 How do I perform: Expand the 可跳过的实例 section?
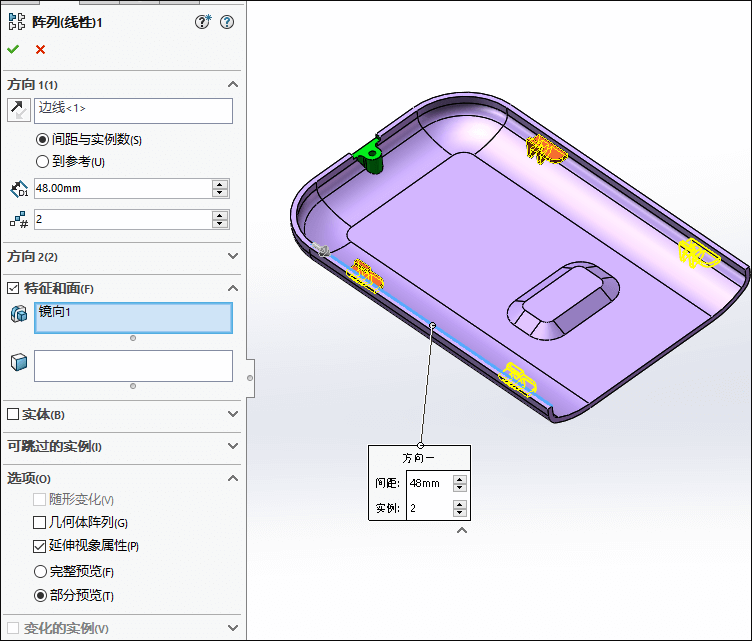pyautogui.click(x=233, y=446)
